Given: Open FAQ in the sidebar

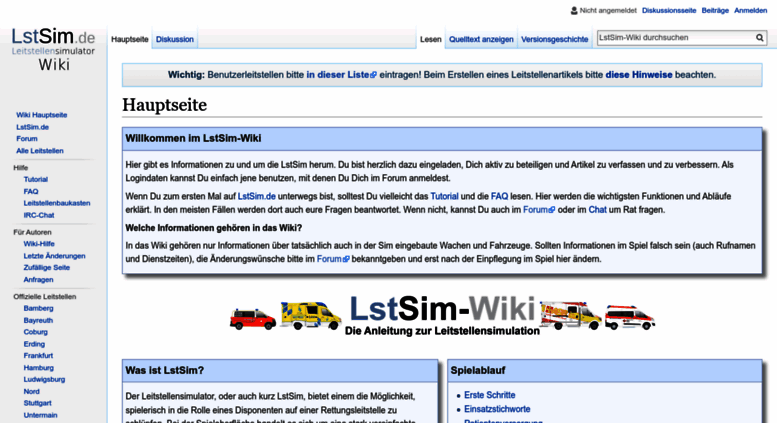Looking at the screenshot, I should point(31,191).
